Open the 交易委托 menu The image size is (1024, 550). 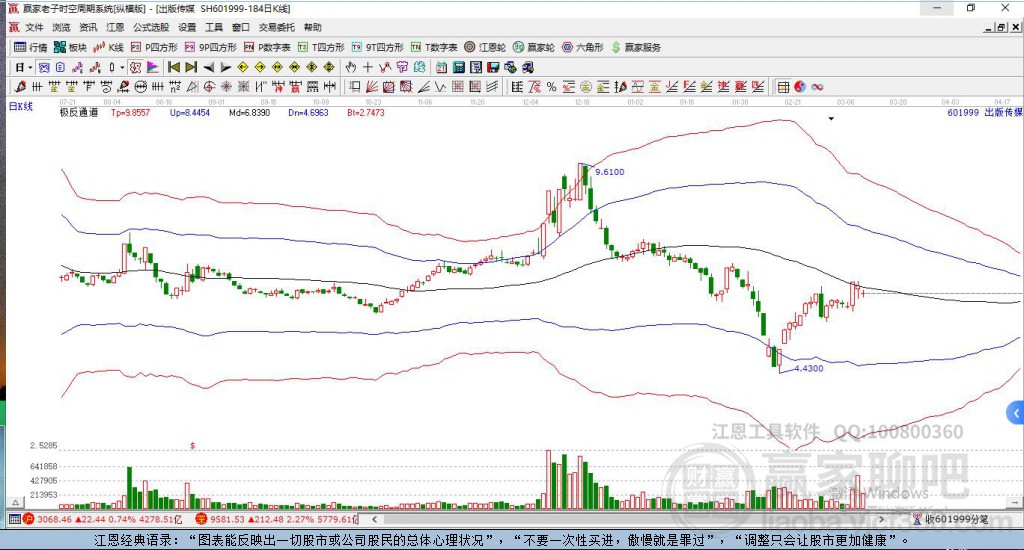[276, 27]
